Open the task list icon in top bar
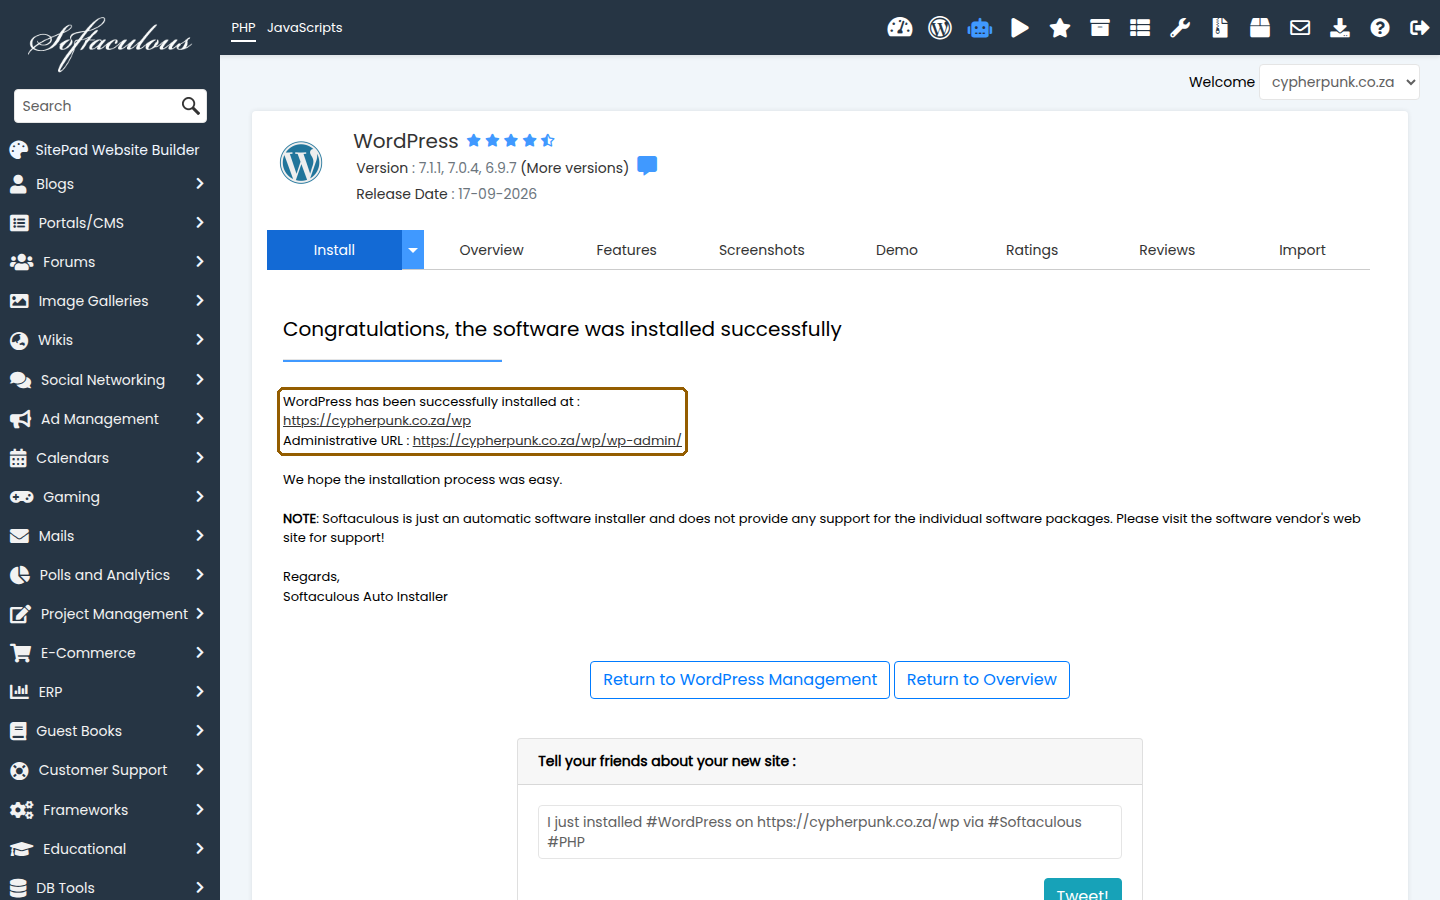 (x=1140, y=28)
